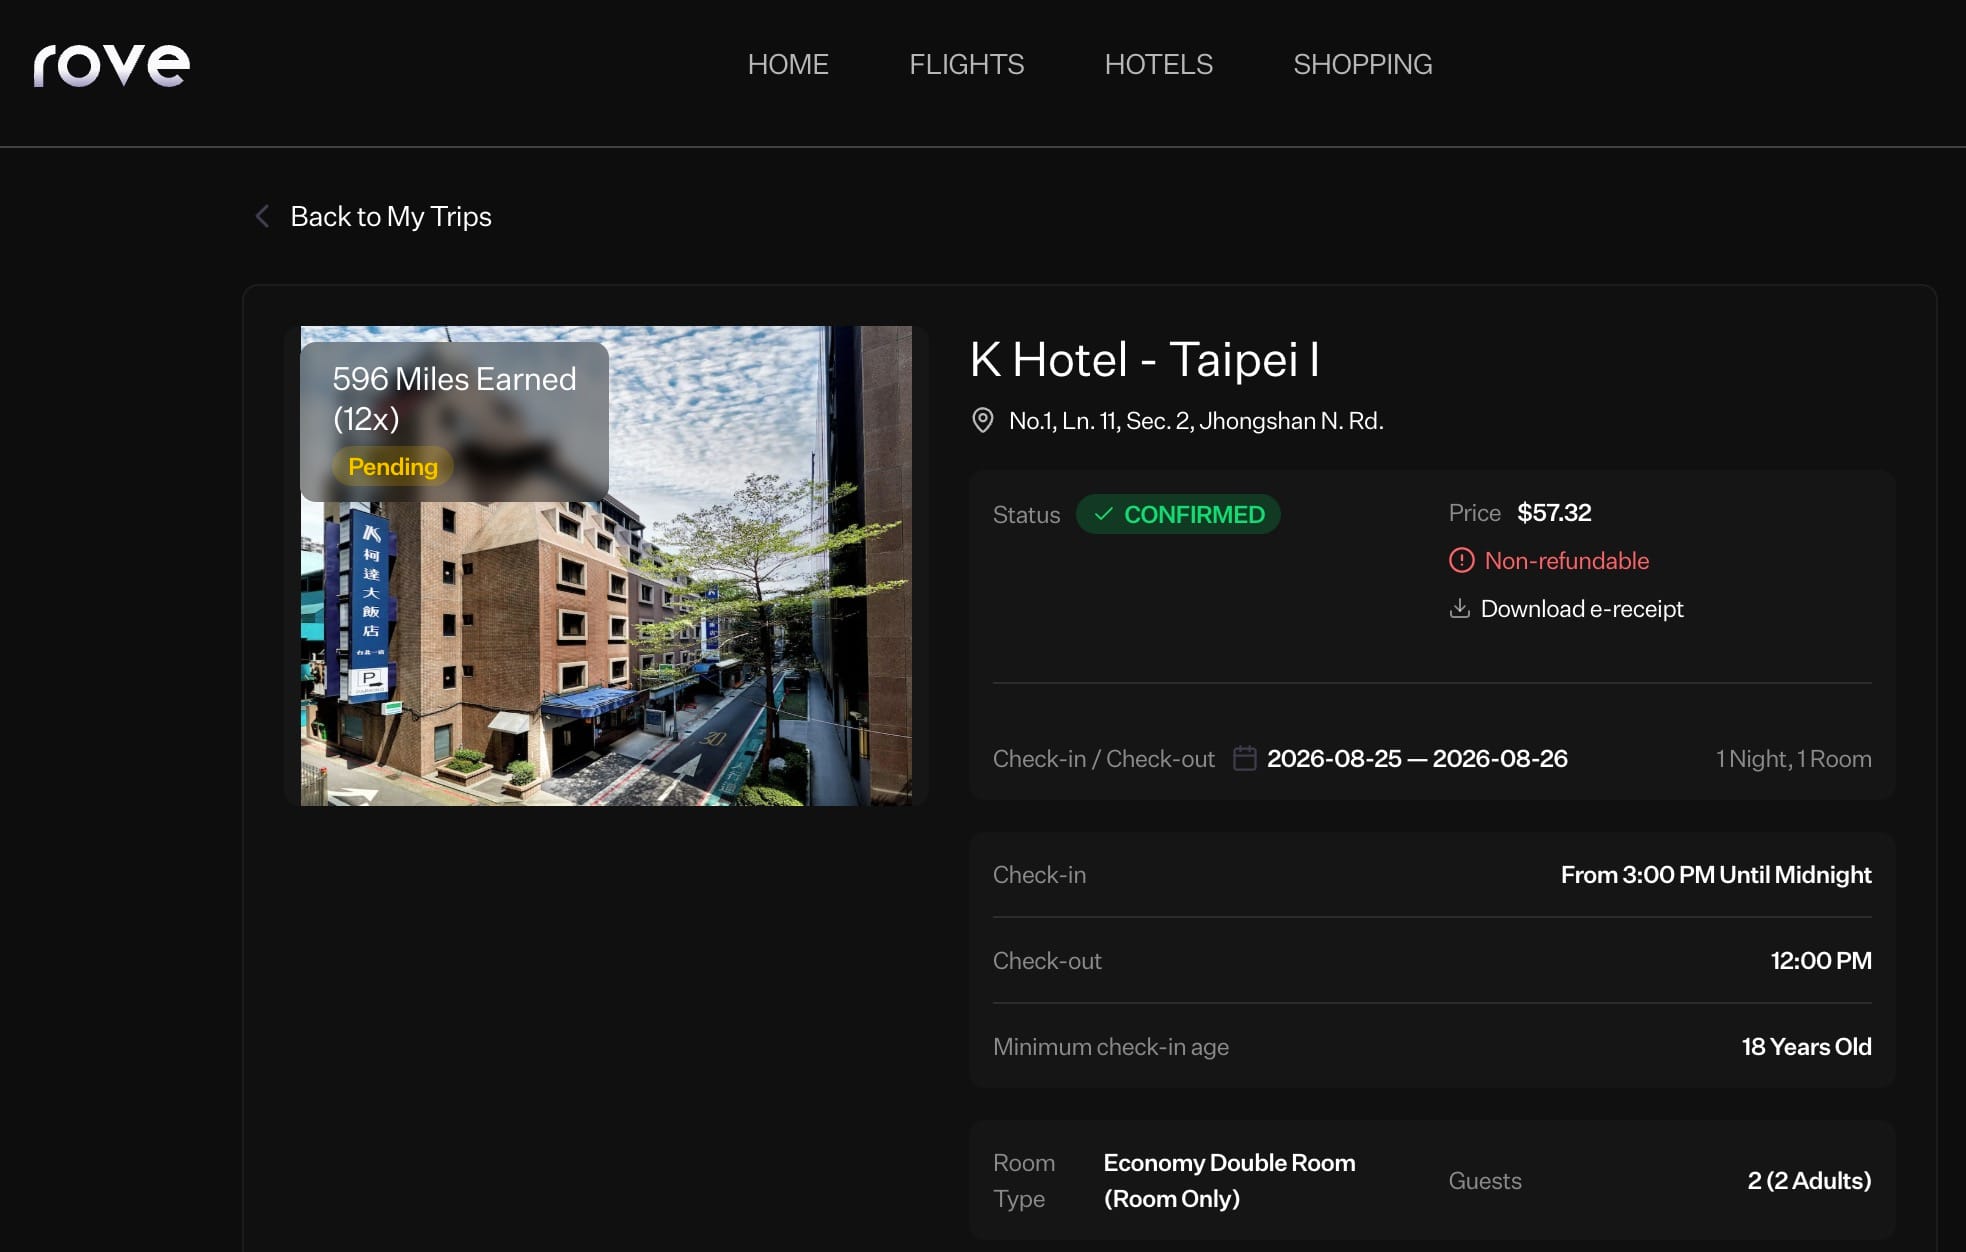The width and height of the screenshot is (1966, 1252).
Task: Go to the HOTELS section
Action: click(x=1158, y=64)
